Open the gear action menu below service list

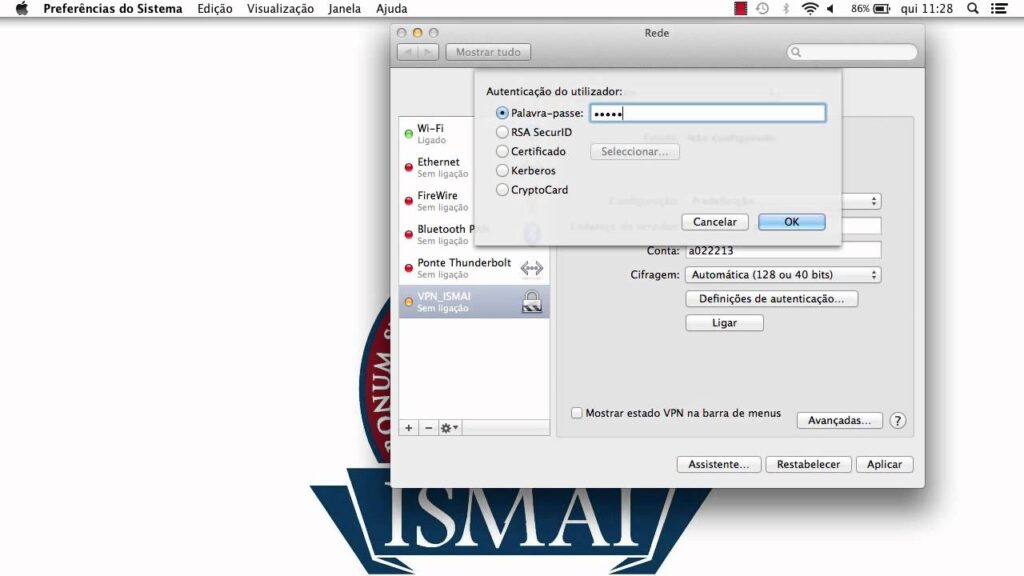[449, 428]
